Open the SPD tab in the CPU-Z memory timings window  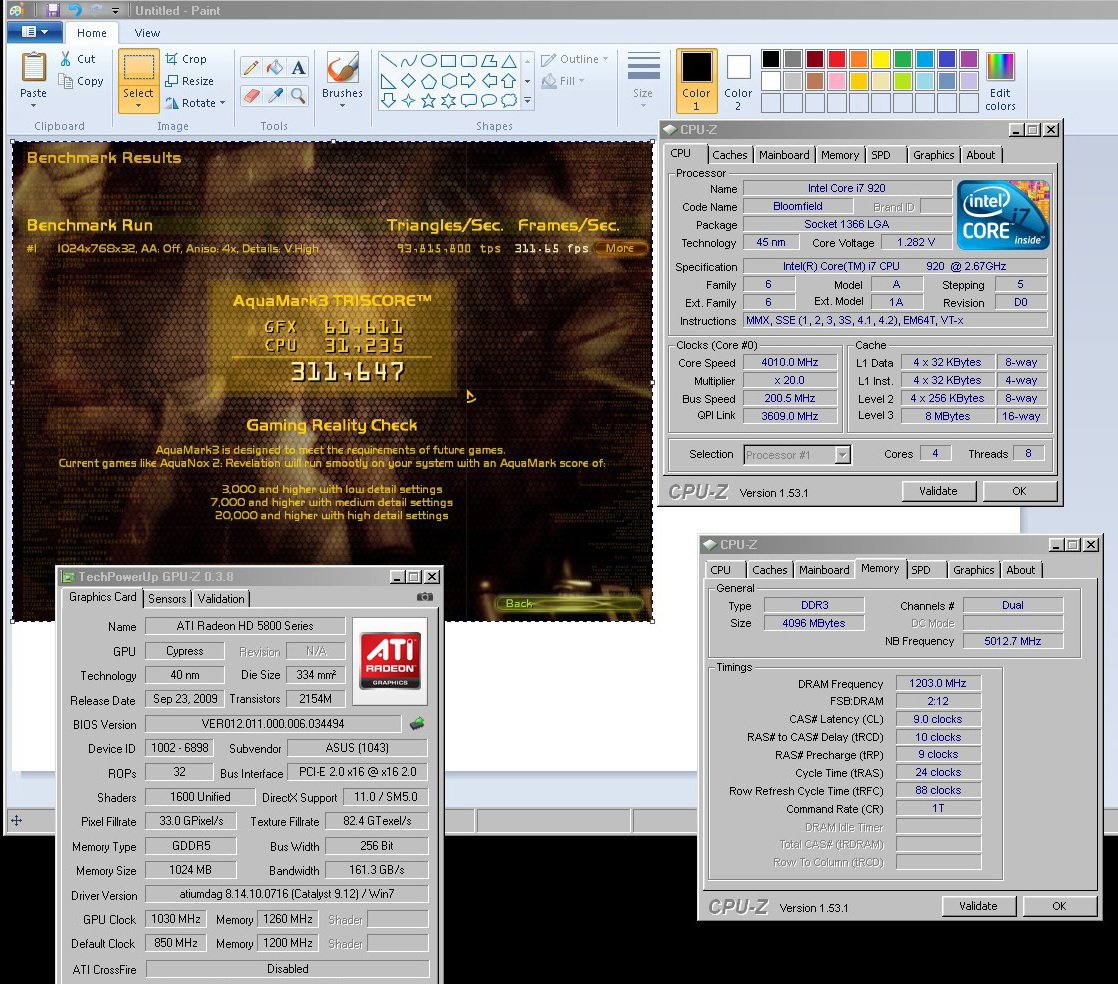(x=920, y=570)
